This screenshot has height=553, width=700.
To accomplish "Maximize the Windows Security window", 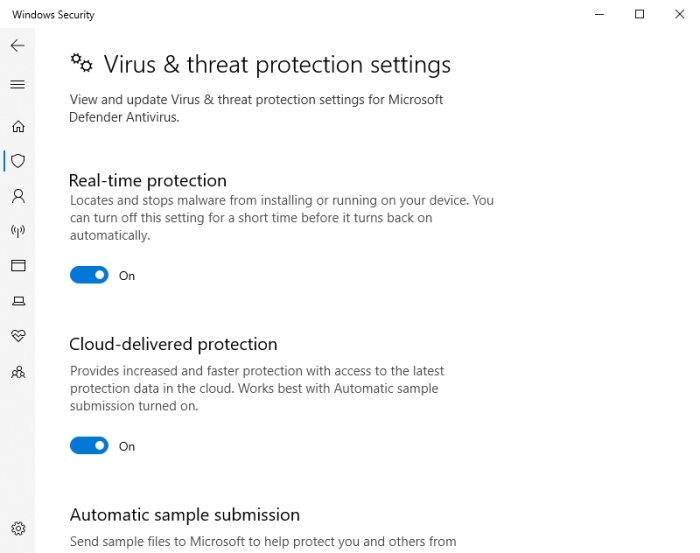I will [x=640, y=14].
